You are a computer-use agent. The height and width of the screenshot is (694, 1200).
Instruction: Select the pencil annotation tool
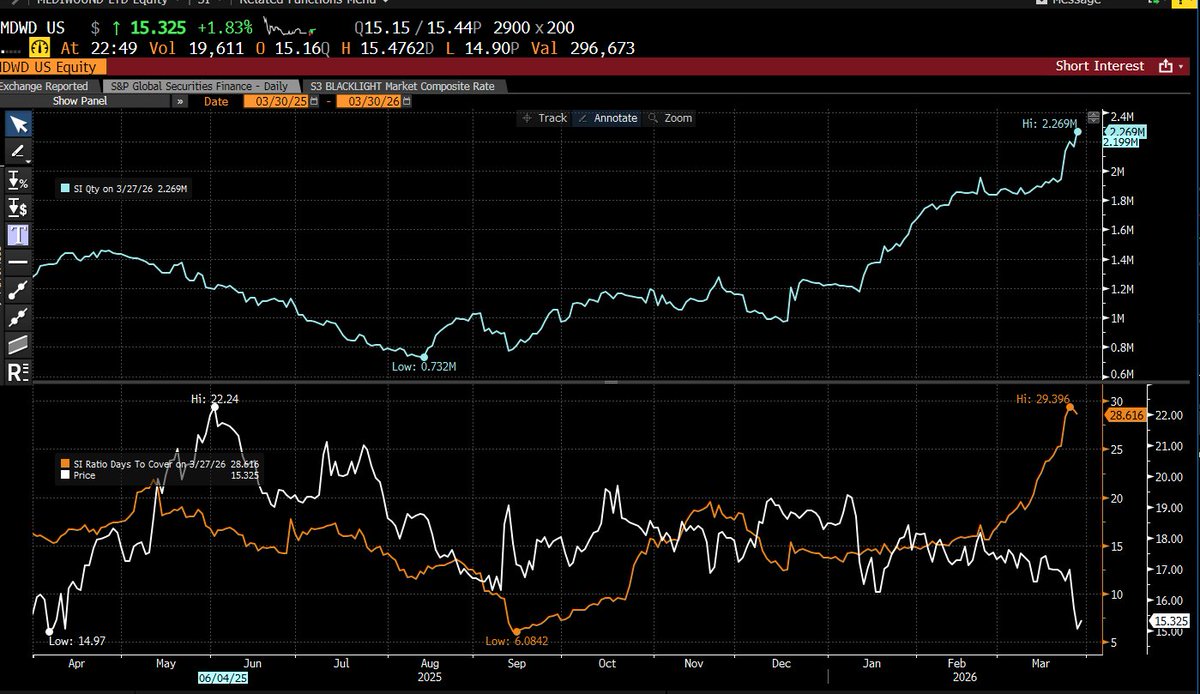tap(18, 151)
